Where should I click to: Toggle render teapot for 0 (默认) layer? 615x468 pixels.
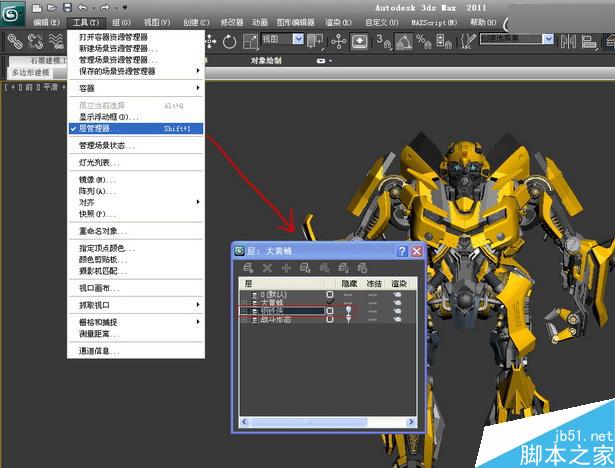(x=397, y=294)
